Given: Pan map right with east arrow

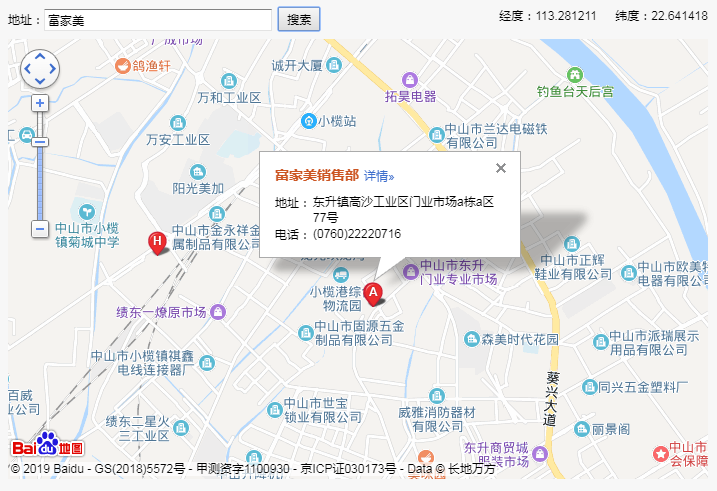Looking at the screenshot, I should click(x=53, y=69).
